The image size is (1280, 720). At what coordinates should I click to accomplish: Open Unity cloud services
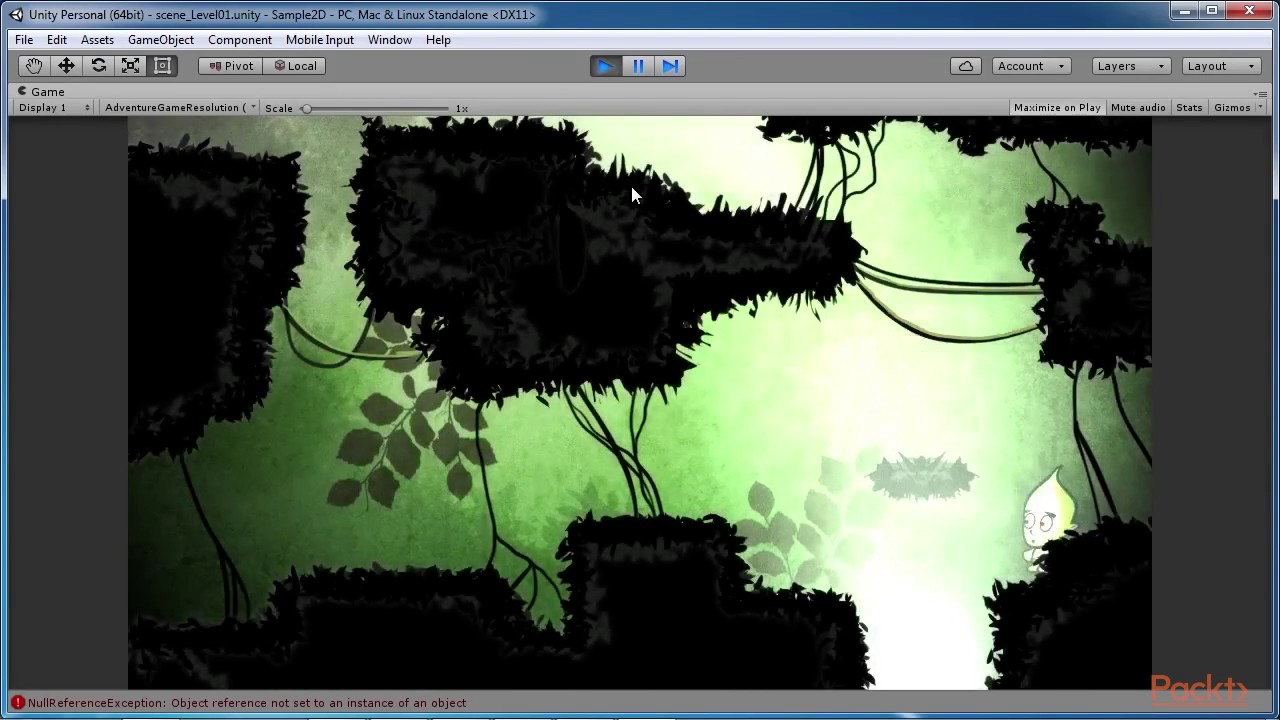pyautogui.click(x=966, y=66)
